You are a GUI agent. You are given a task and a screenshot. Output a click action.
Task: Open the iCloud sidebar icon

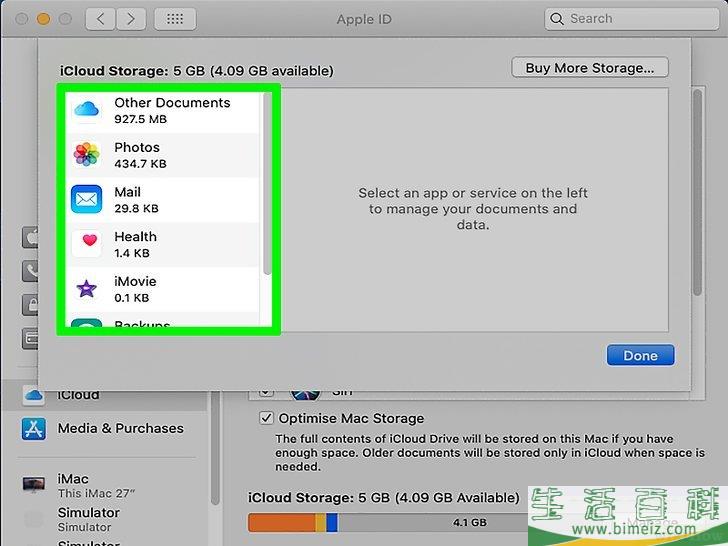click(x=33, y=395)
